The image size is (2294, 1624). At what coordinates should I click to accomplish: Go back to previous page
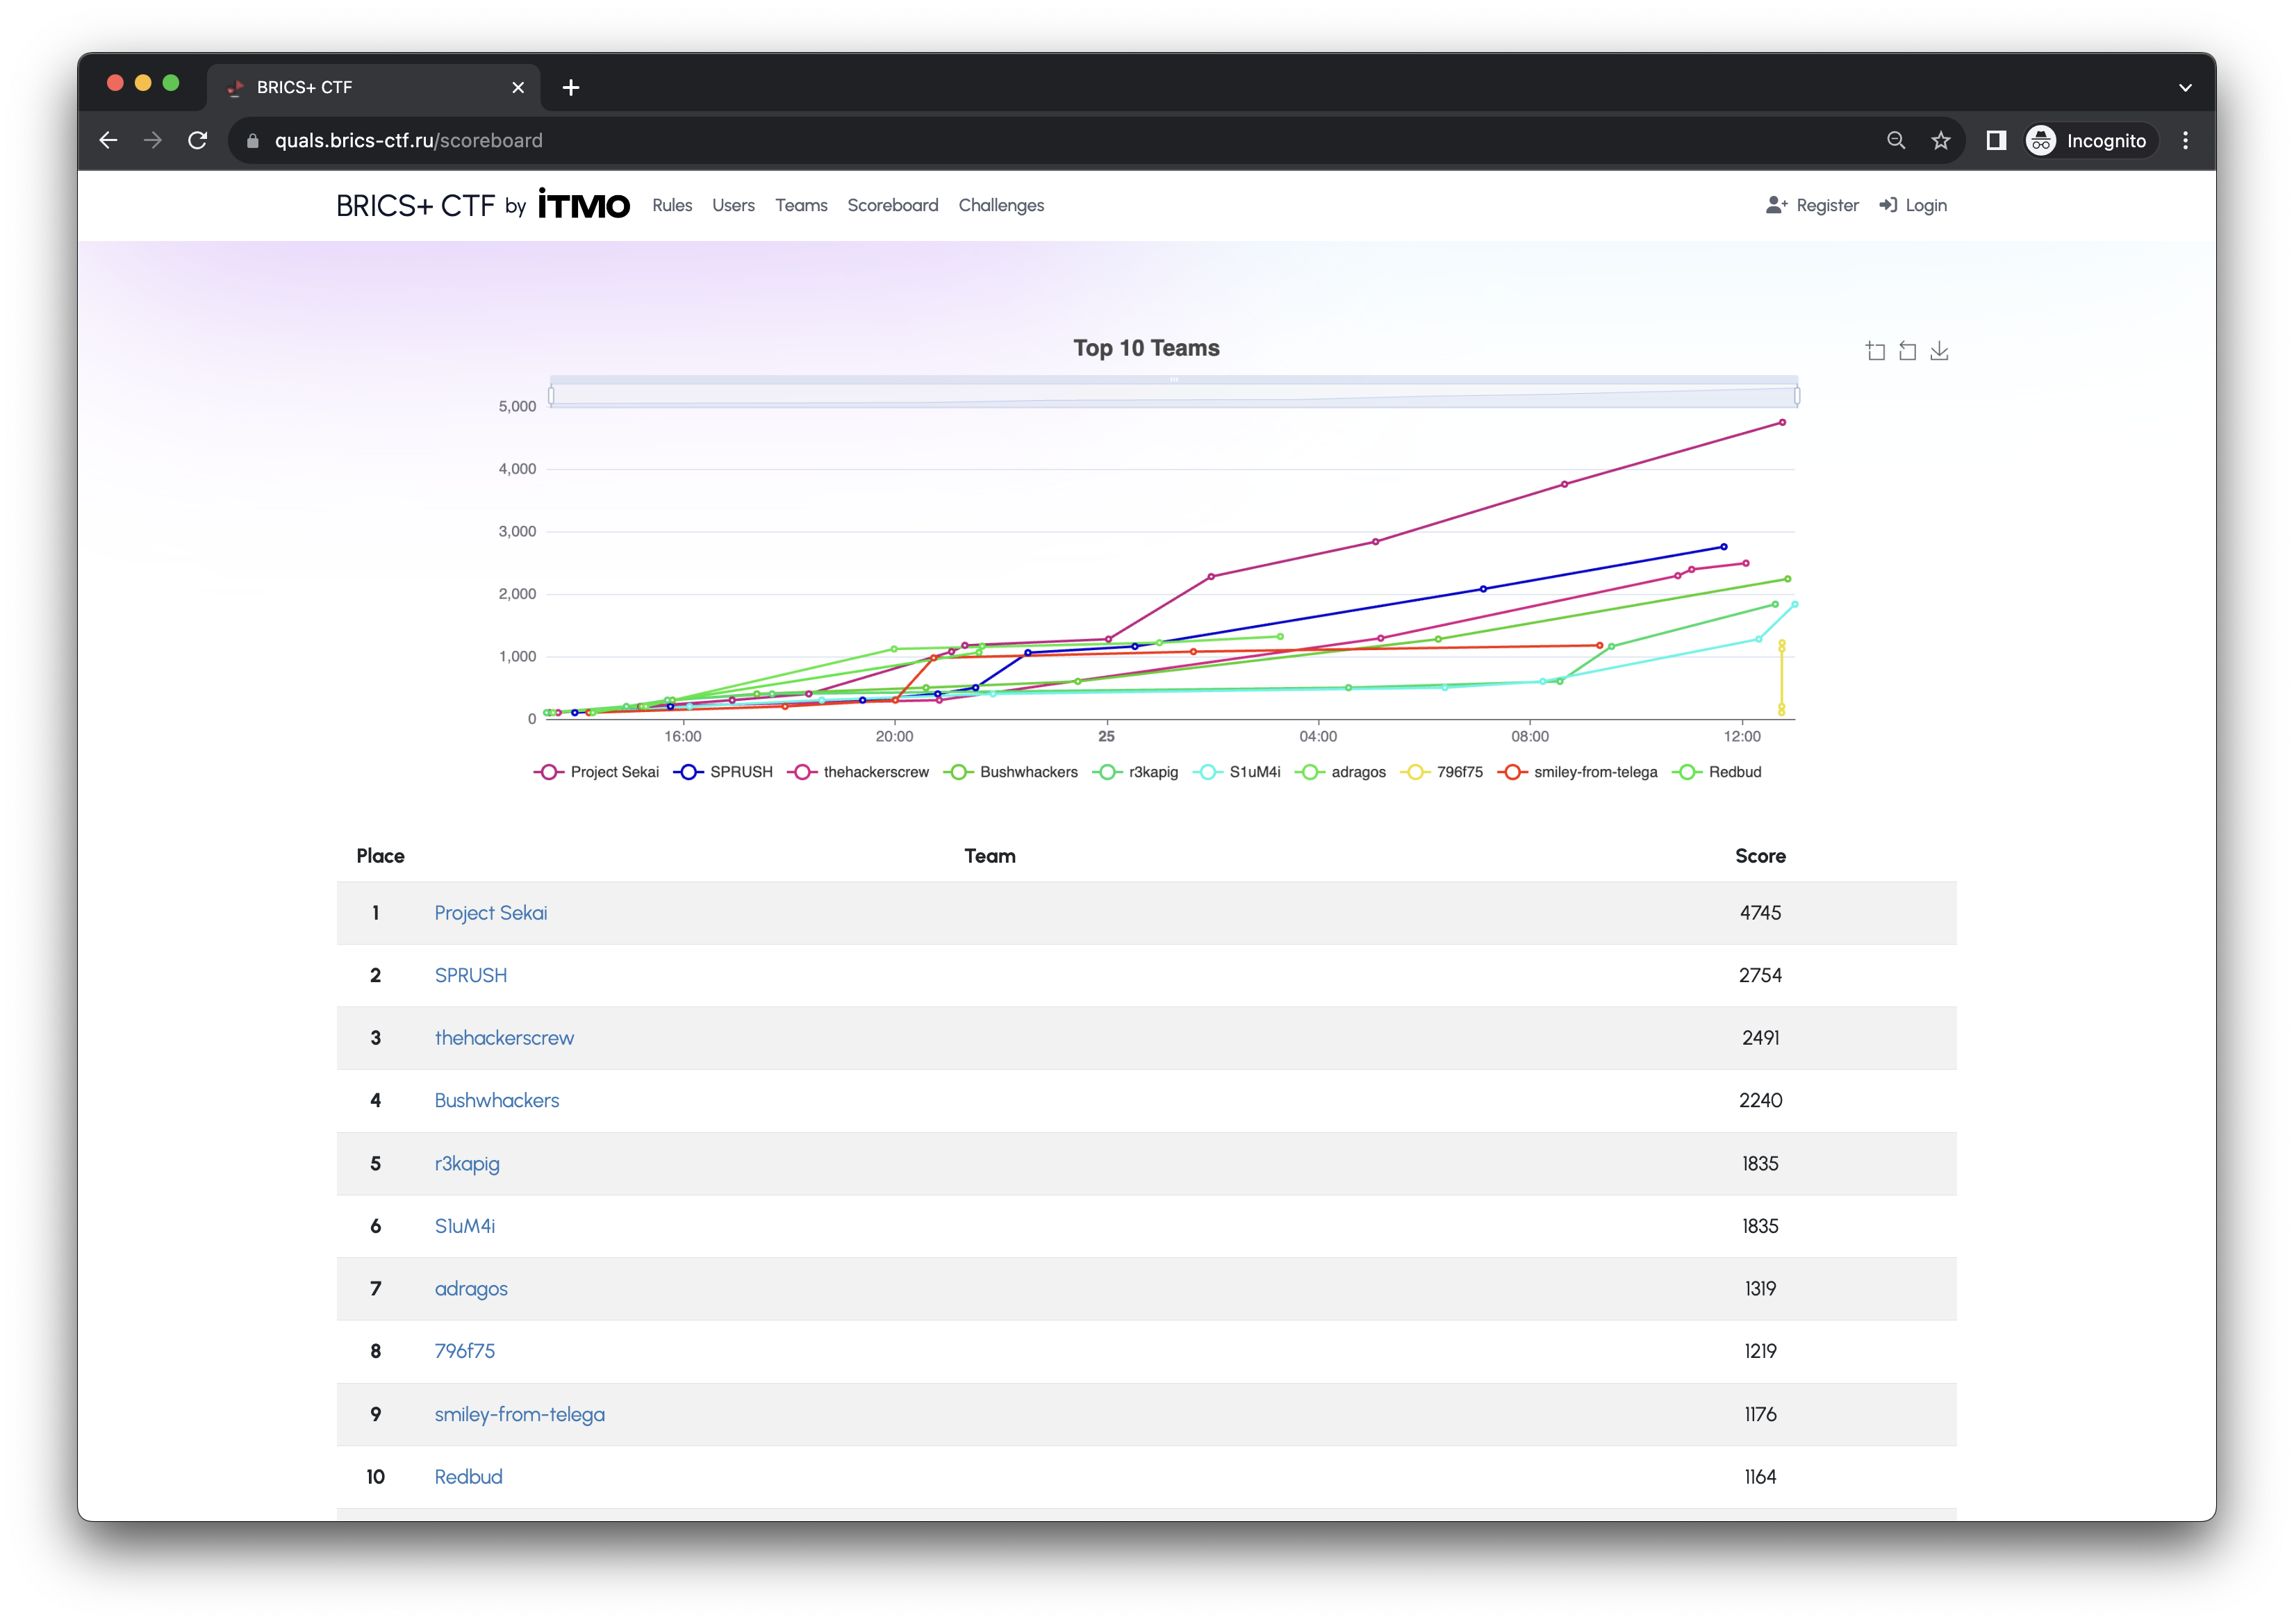(108, 141)
